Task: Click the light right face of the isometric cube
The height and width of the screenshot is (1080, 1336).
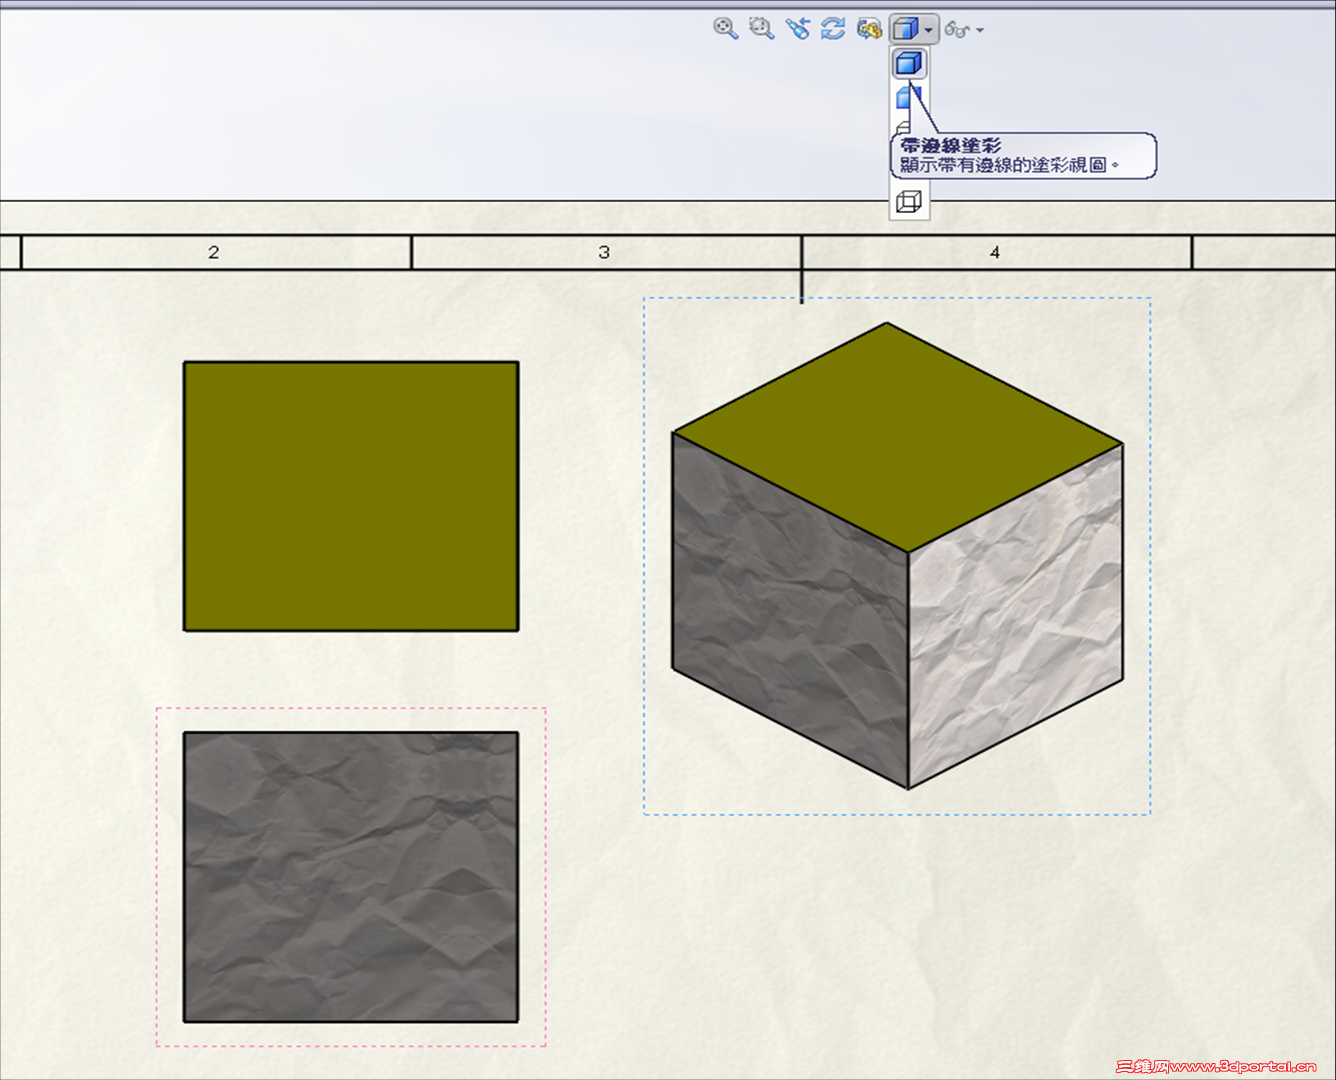Action: [1016, 615]
